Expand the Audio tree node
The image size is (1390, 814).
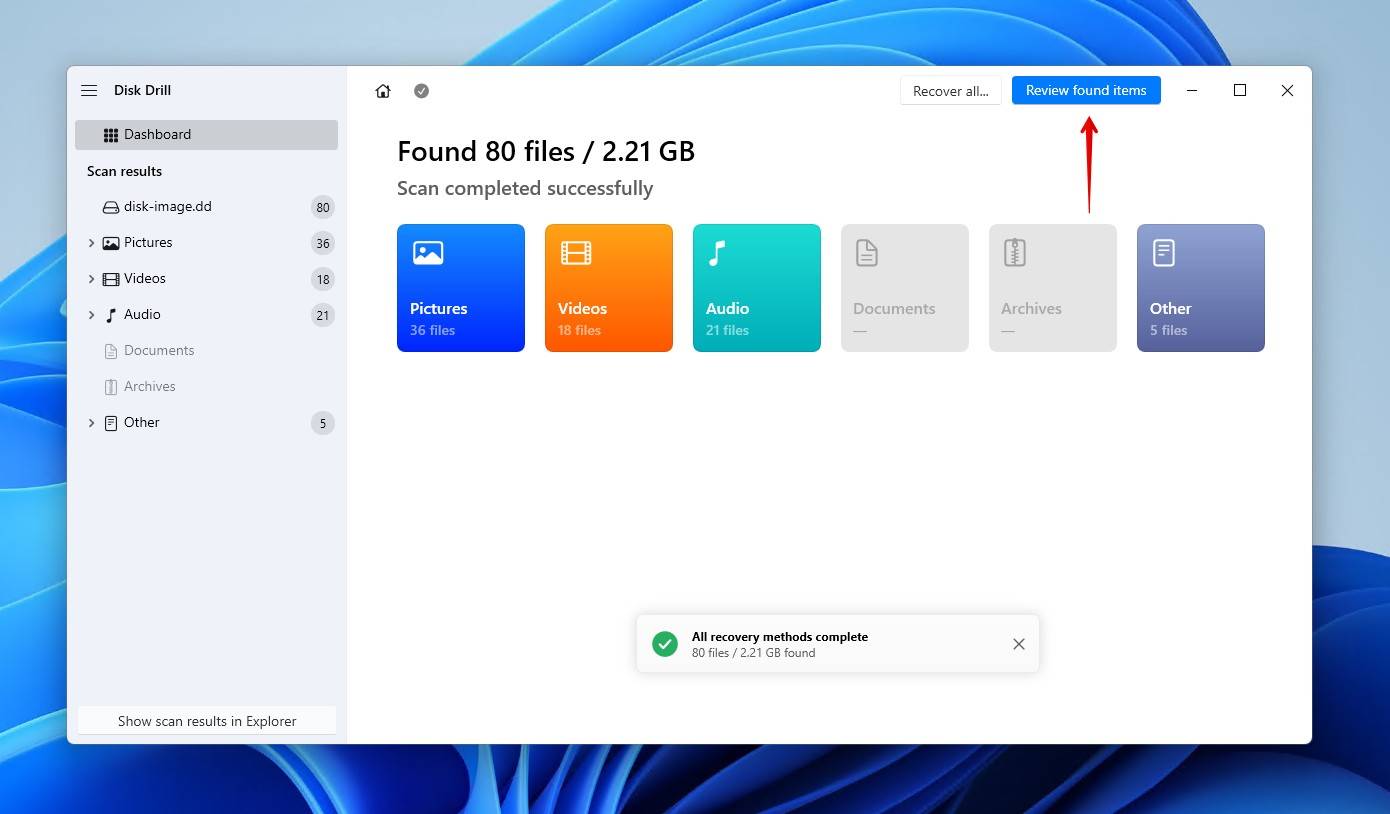[x=91, y=315]
